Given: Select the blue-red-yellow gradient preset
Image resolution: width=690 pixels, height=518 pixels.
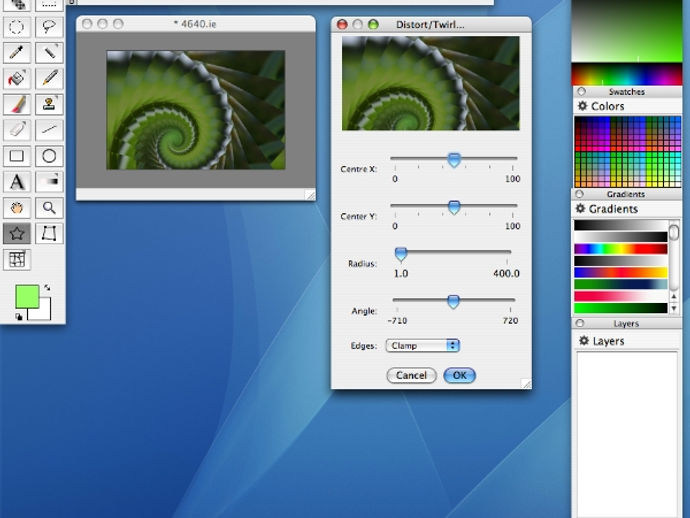Looking at the screenshot, I should pos(620,273).
